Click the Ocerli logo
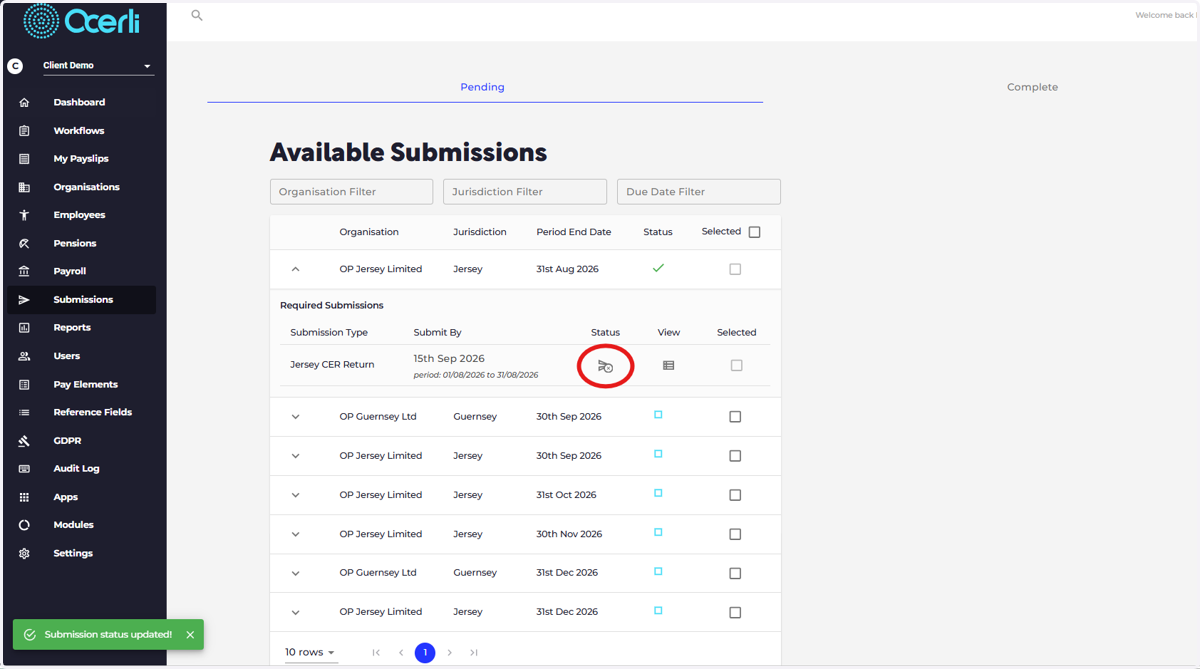 point(81,20)
